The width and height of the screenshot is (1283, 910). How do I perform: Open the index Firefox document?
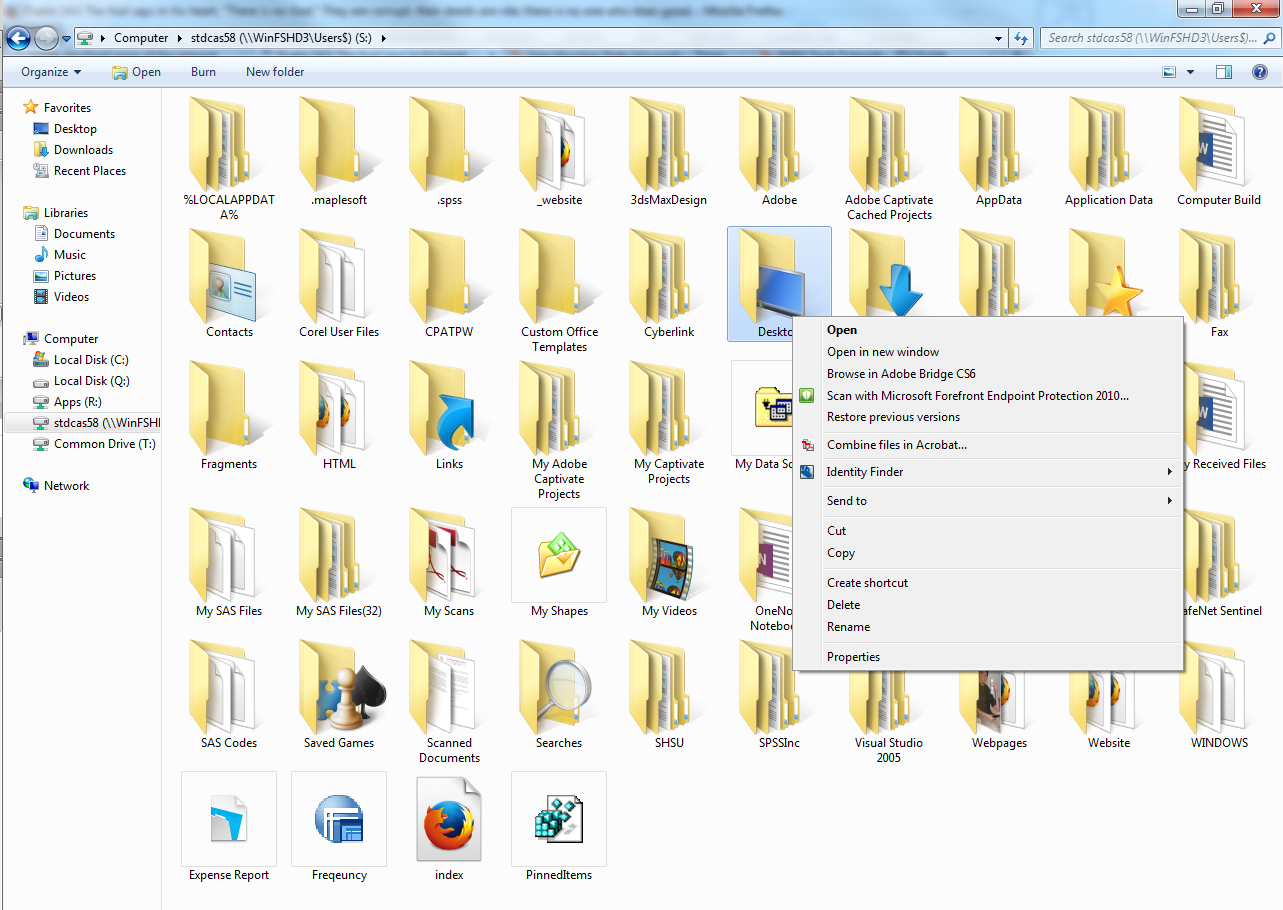click(448, 818)
